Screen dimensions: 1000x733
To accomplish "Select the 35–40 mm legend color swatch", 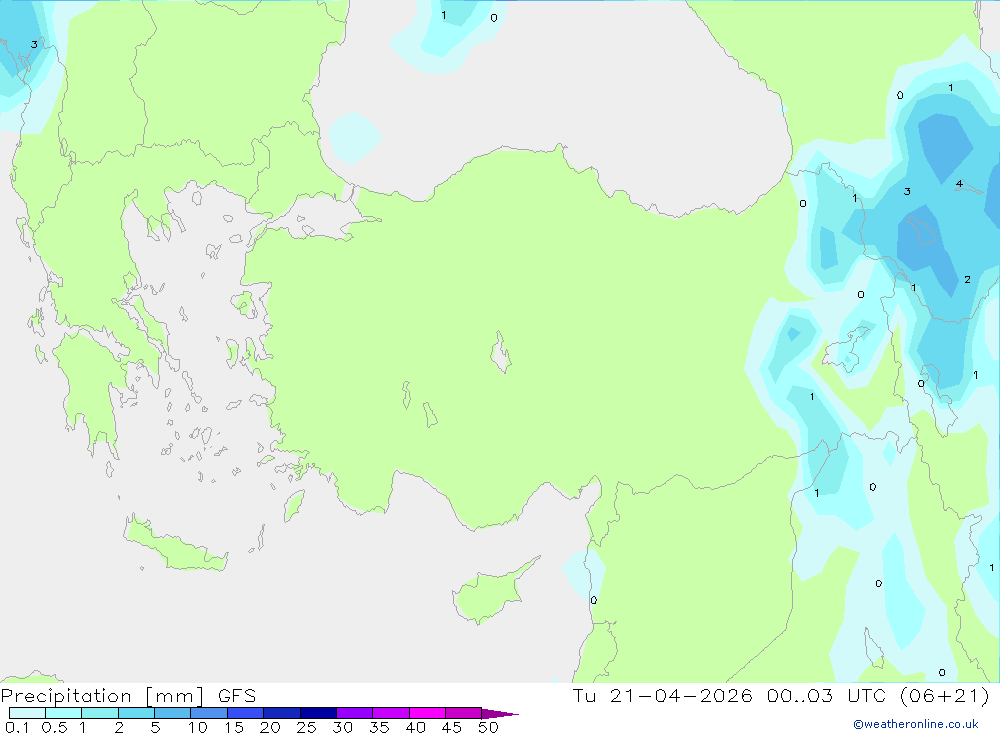I will click(x=391, y=713).
